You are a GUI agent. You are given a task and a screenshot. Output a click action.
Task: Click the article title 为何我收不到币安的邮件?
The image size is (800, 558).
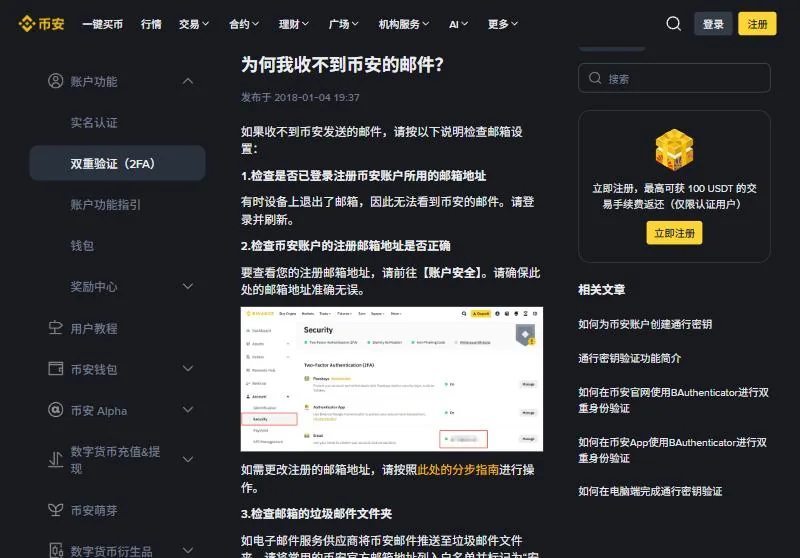(x=342, y=65)
